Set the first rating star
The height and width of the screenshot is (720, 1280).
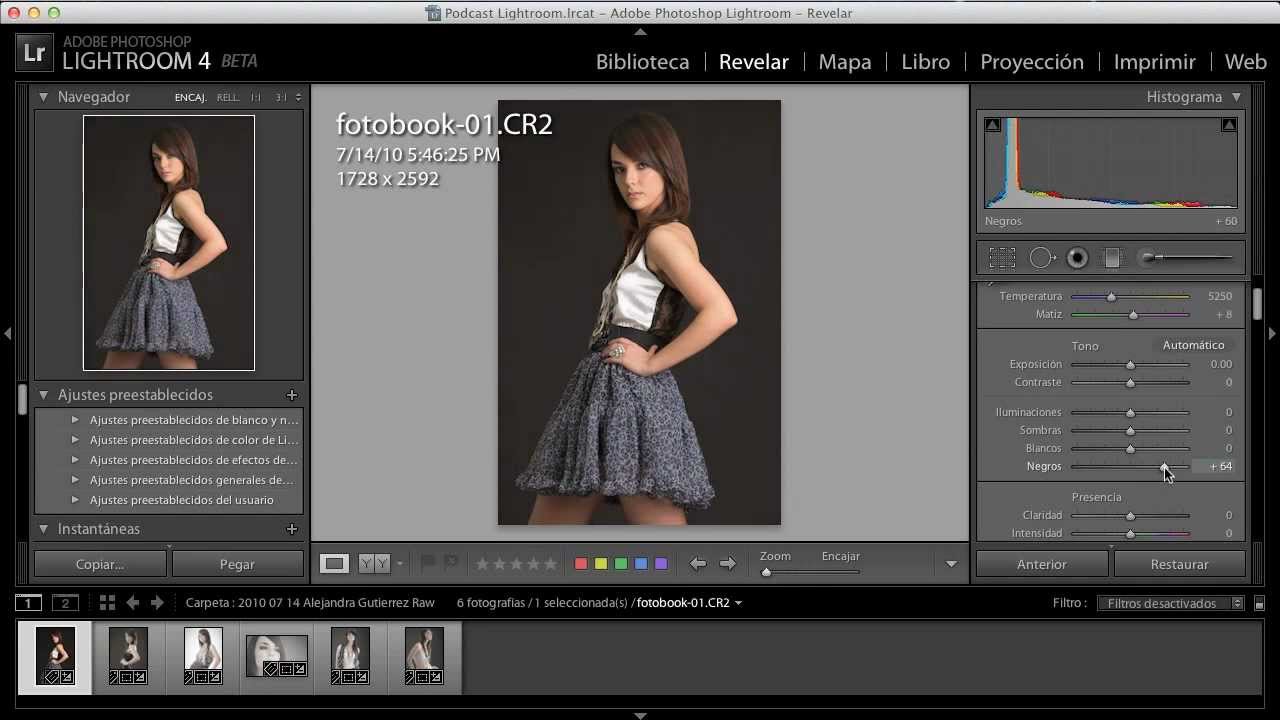coord(482,564)
